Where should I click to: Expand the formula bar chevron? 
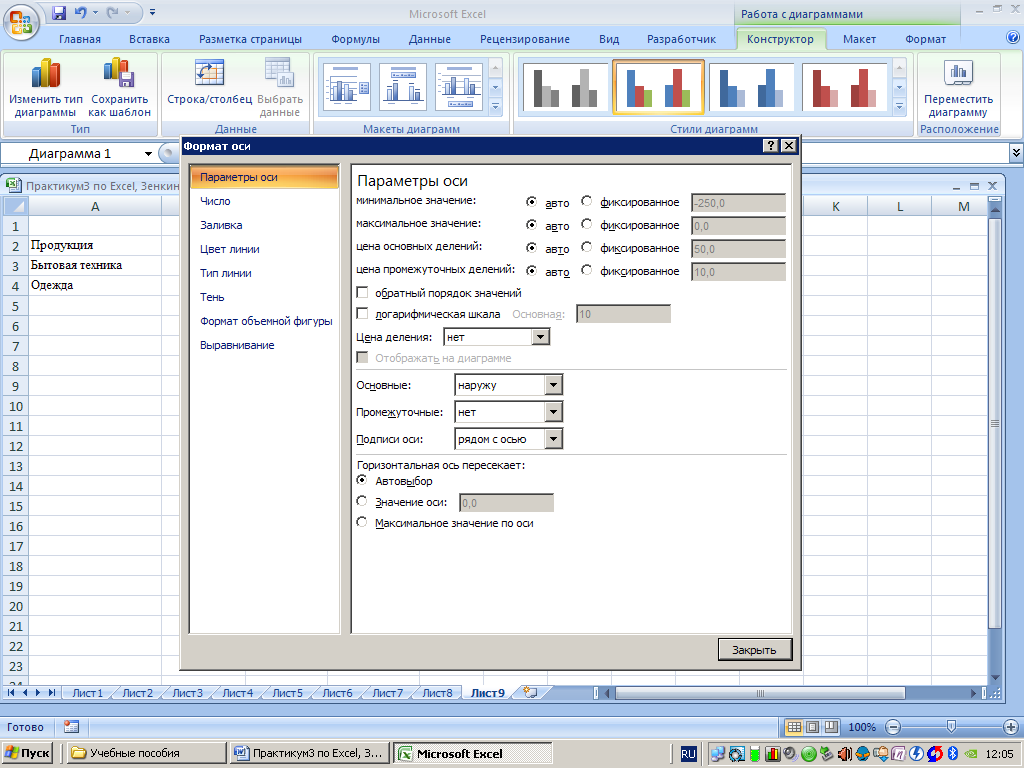tap(1016, 153)
